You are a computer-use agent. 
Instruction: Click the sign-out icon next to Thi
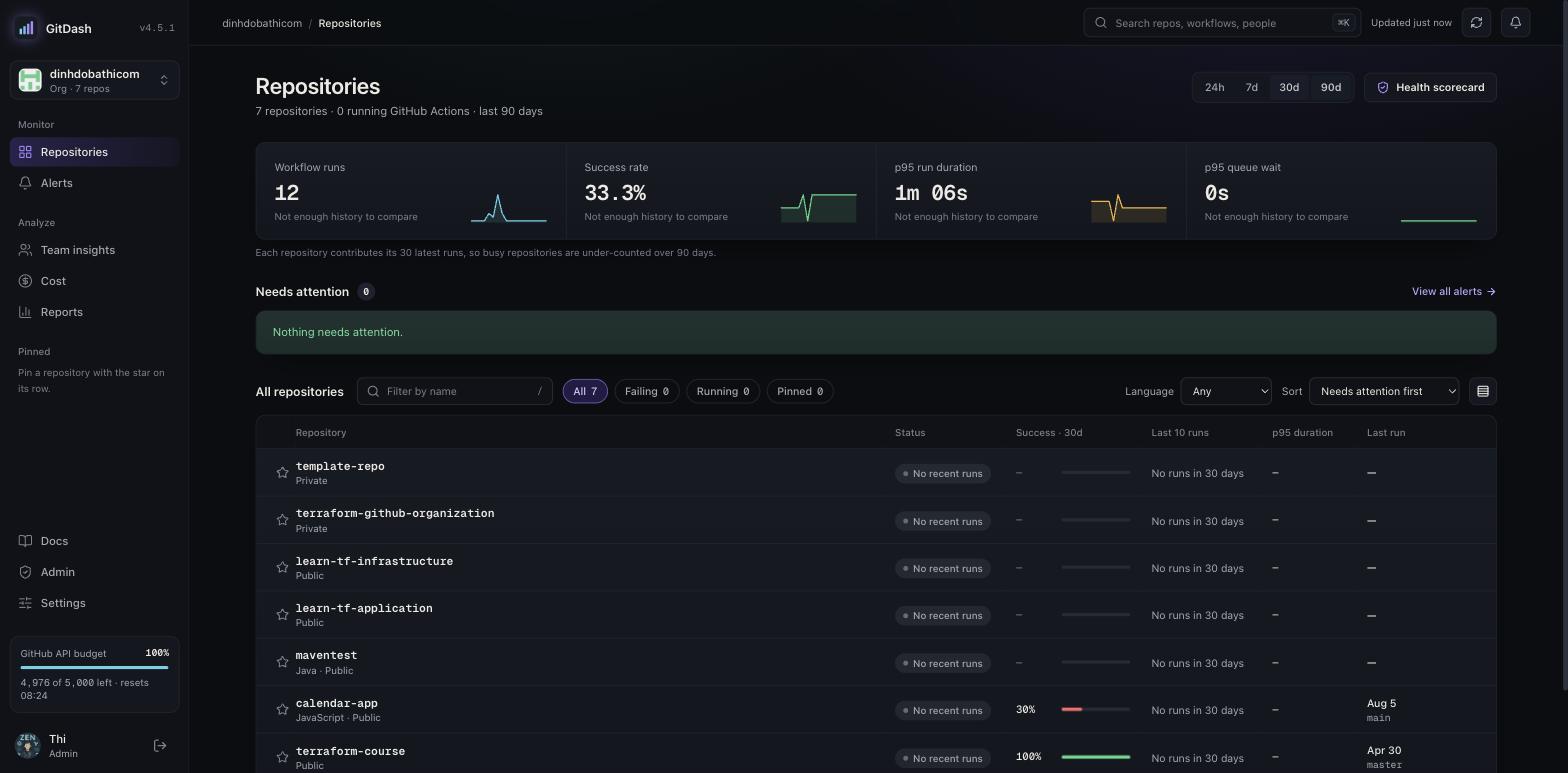(x=160, y=746)
